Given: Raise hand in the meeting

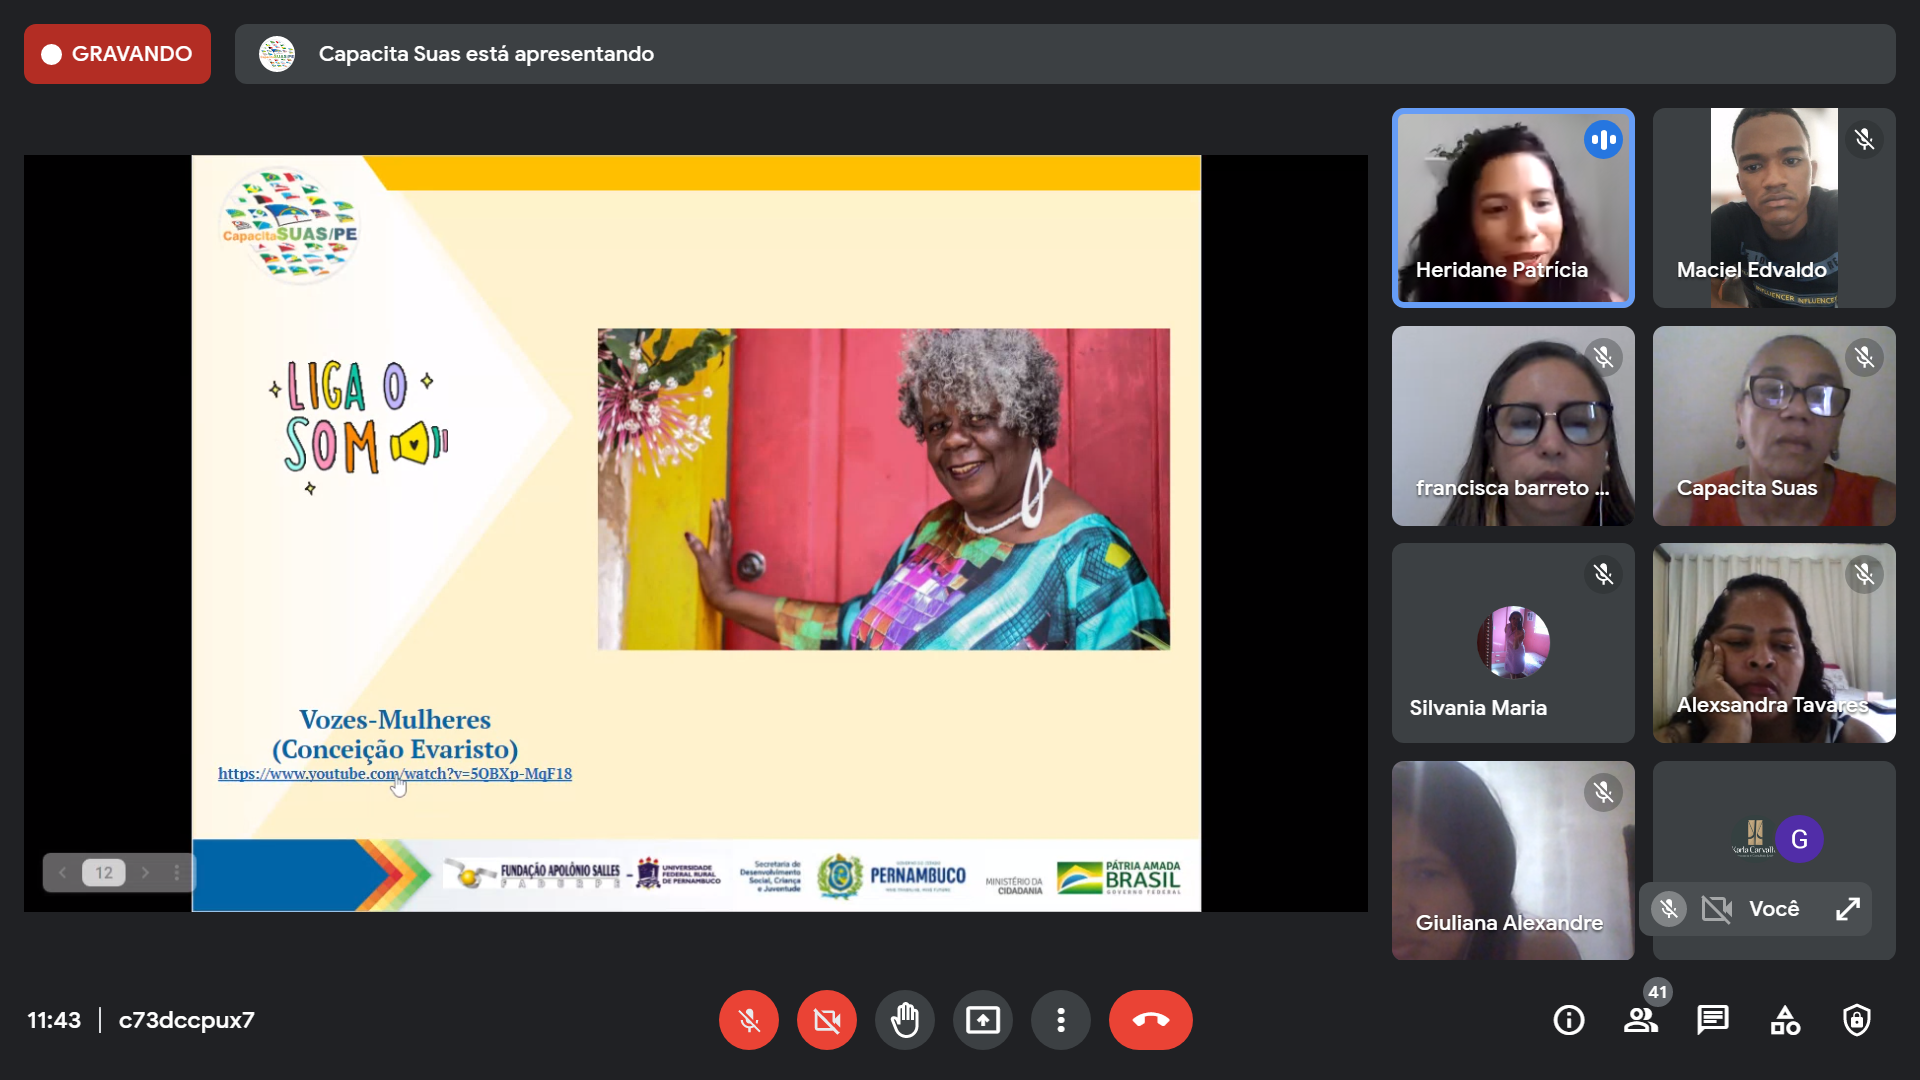Looking at the screenshot, I should (x=904, y=1020).
